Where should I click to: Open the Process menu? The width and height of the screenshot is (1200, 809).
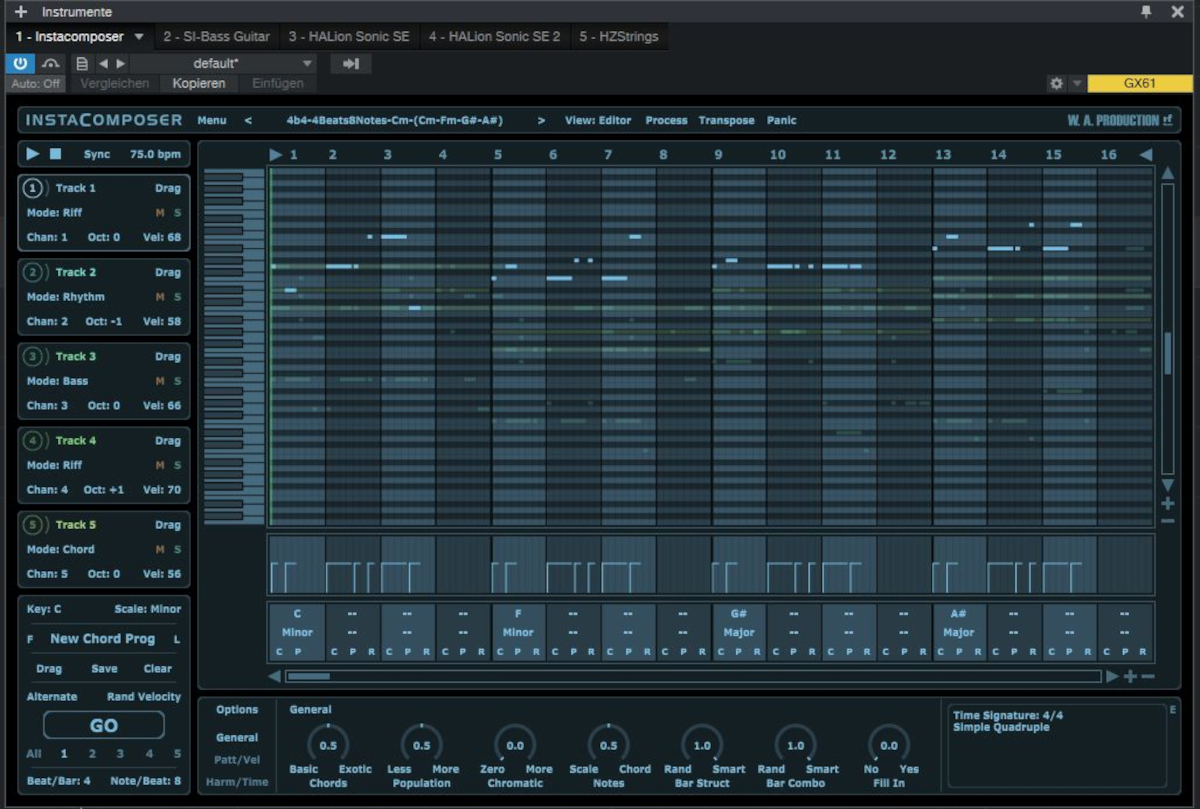coord(666,120)
